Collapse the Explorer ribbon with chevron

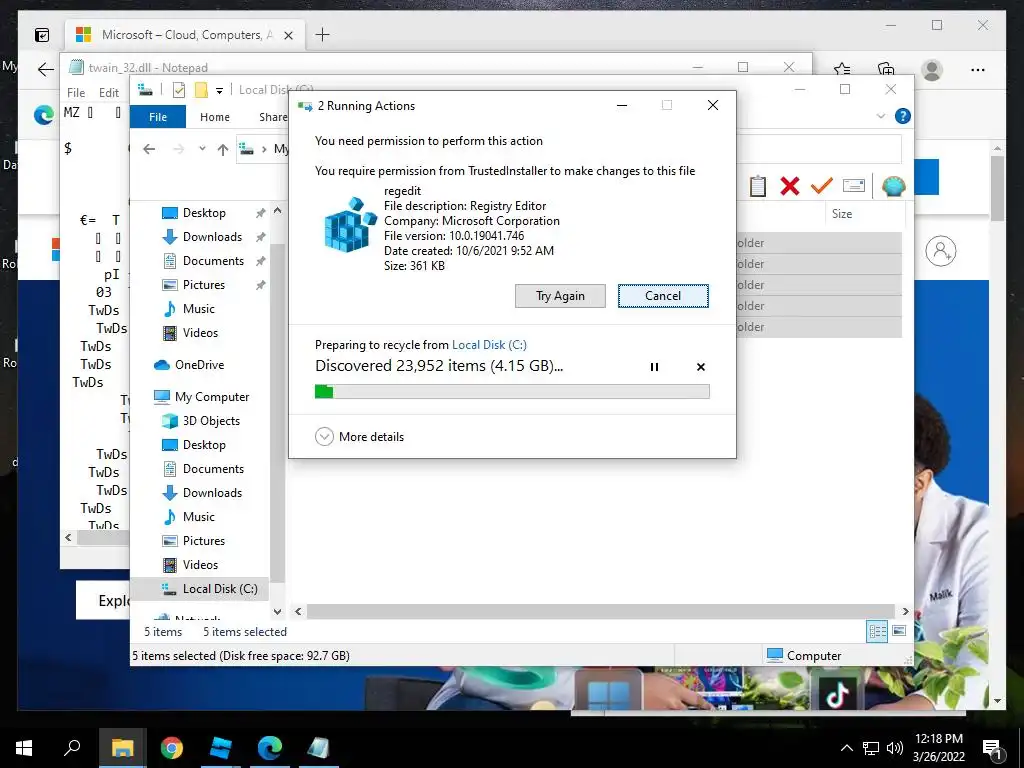[880, 116]
